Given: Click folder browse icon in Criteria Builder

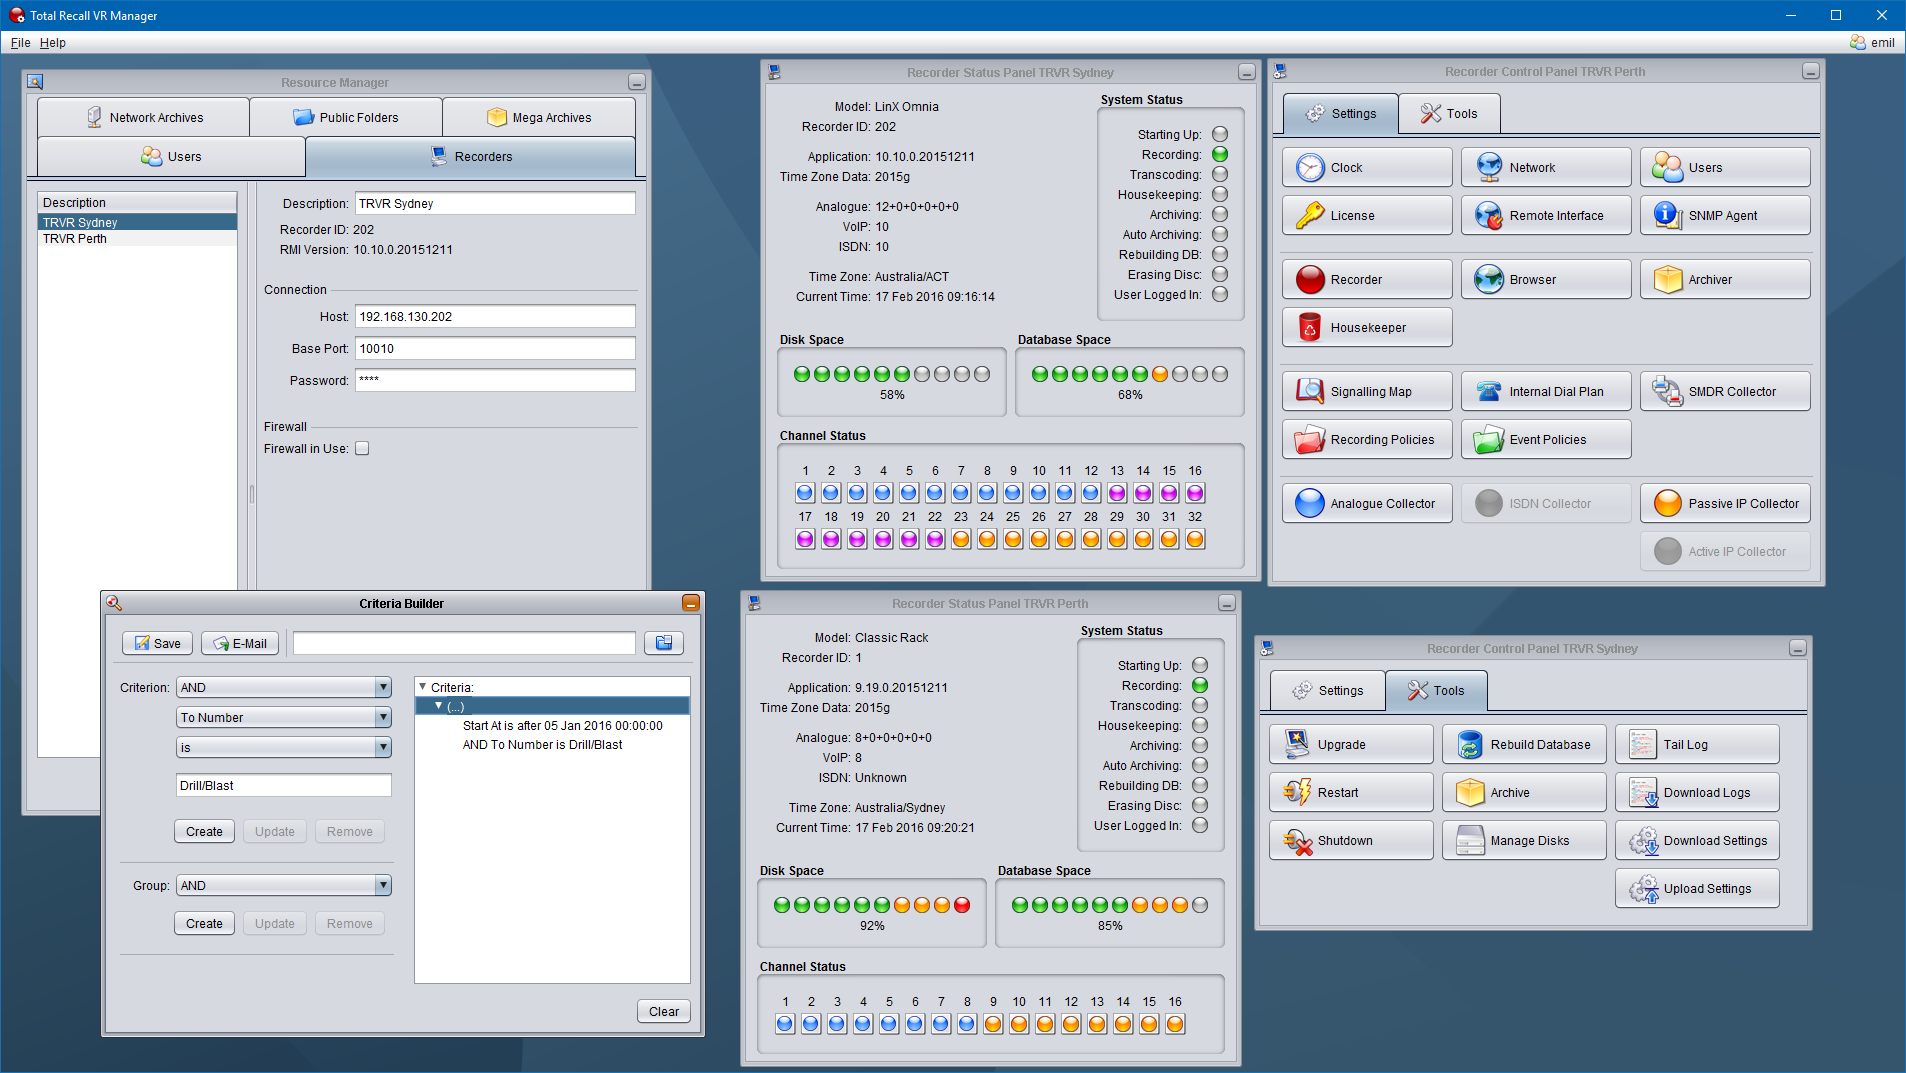Looking at the screenshot, I should [664, 643].
